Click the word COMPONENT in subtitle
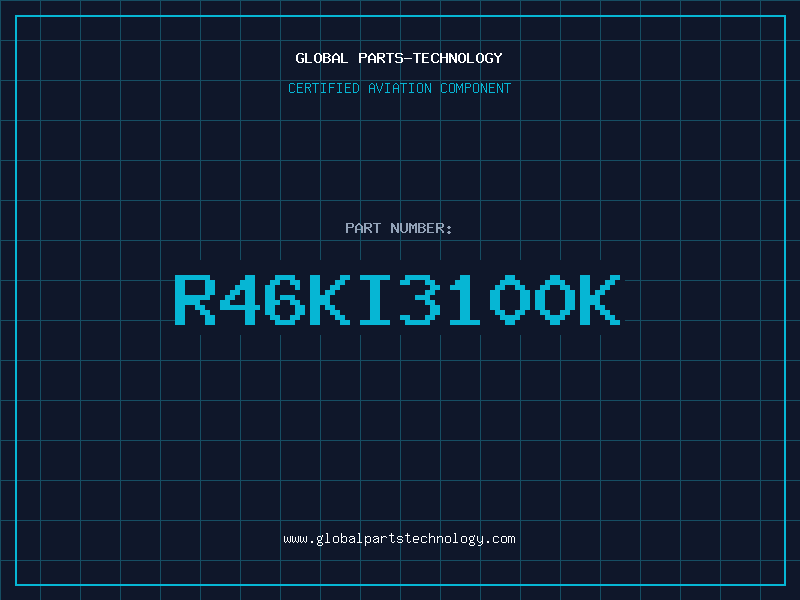Viewport: 800px width, 600px height. coord(476,88)
